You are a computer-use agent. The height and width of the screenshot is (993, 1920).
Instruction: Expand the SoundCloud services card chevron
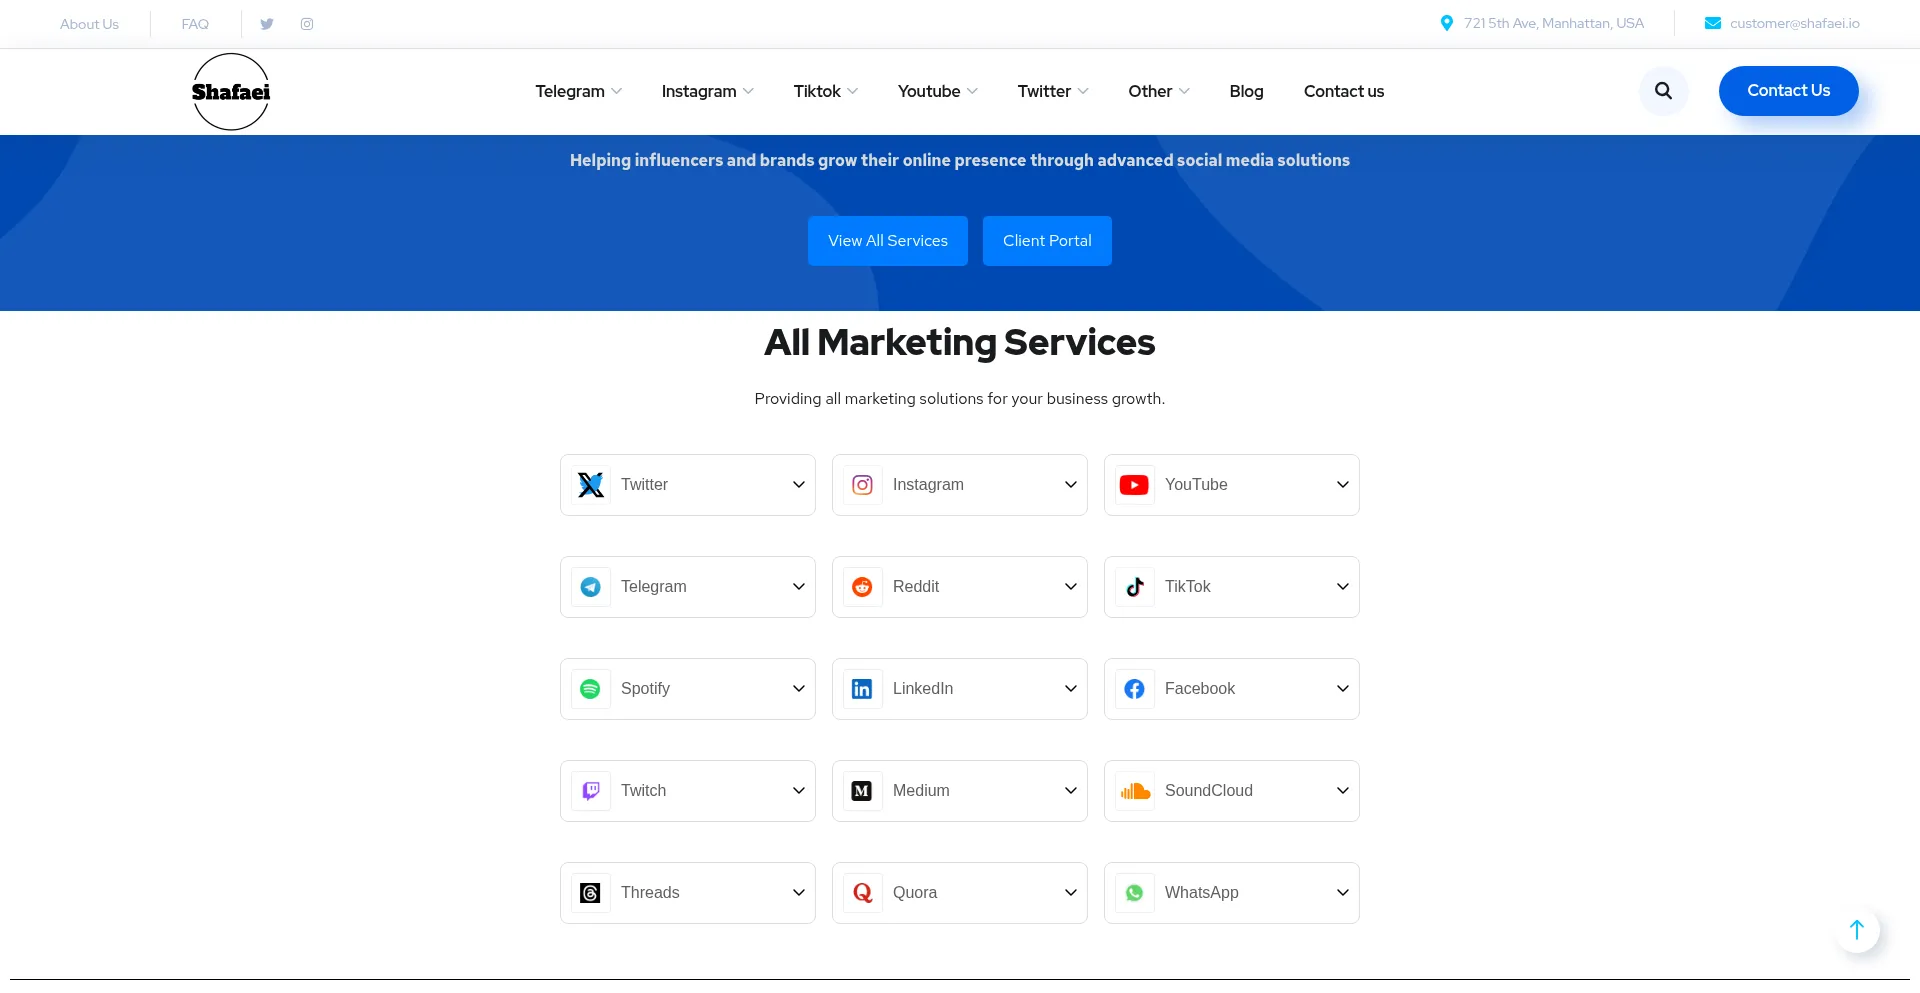coord(1343,791)
